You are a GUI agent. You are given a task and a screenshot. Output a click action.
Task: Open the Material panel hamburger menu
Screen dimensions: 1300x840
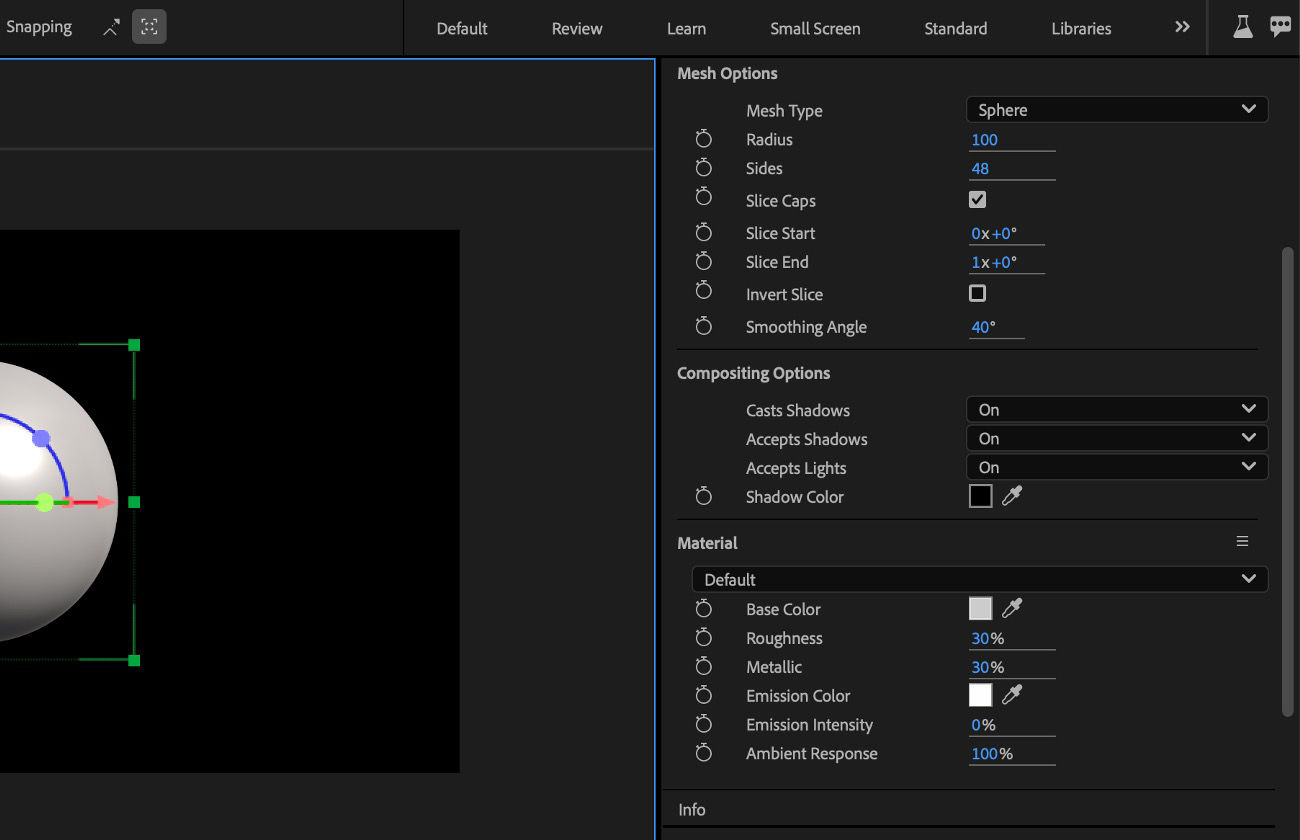[x=1242, y=541]
